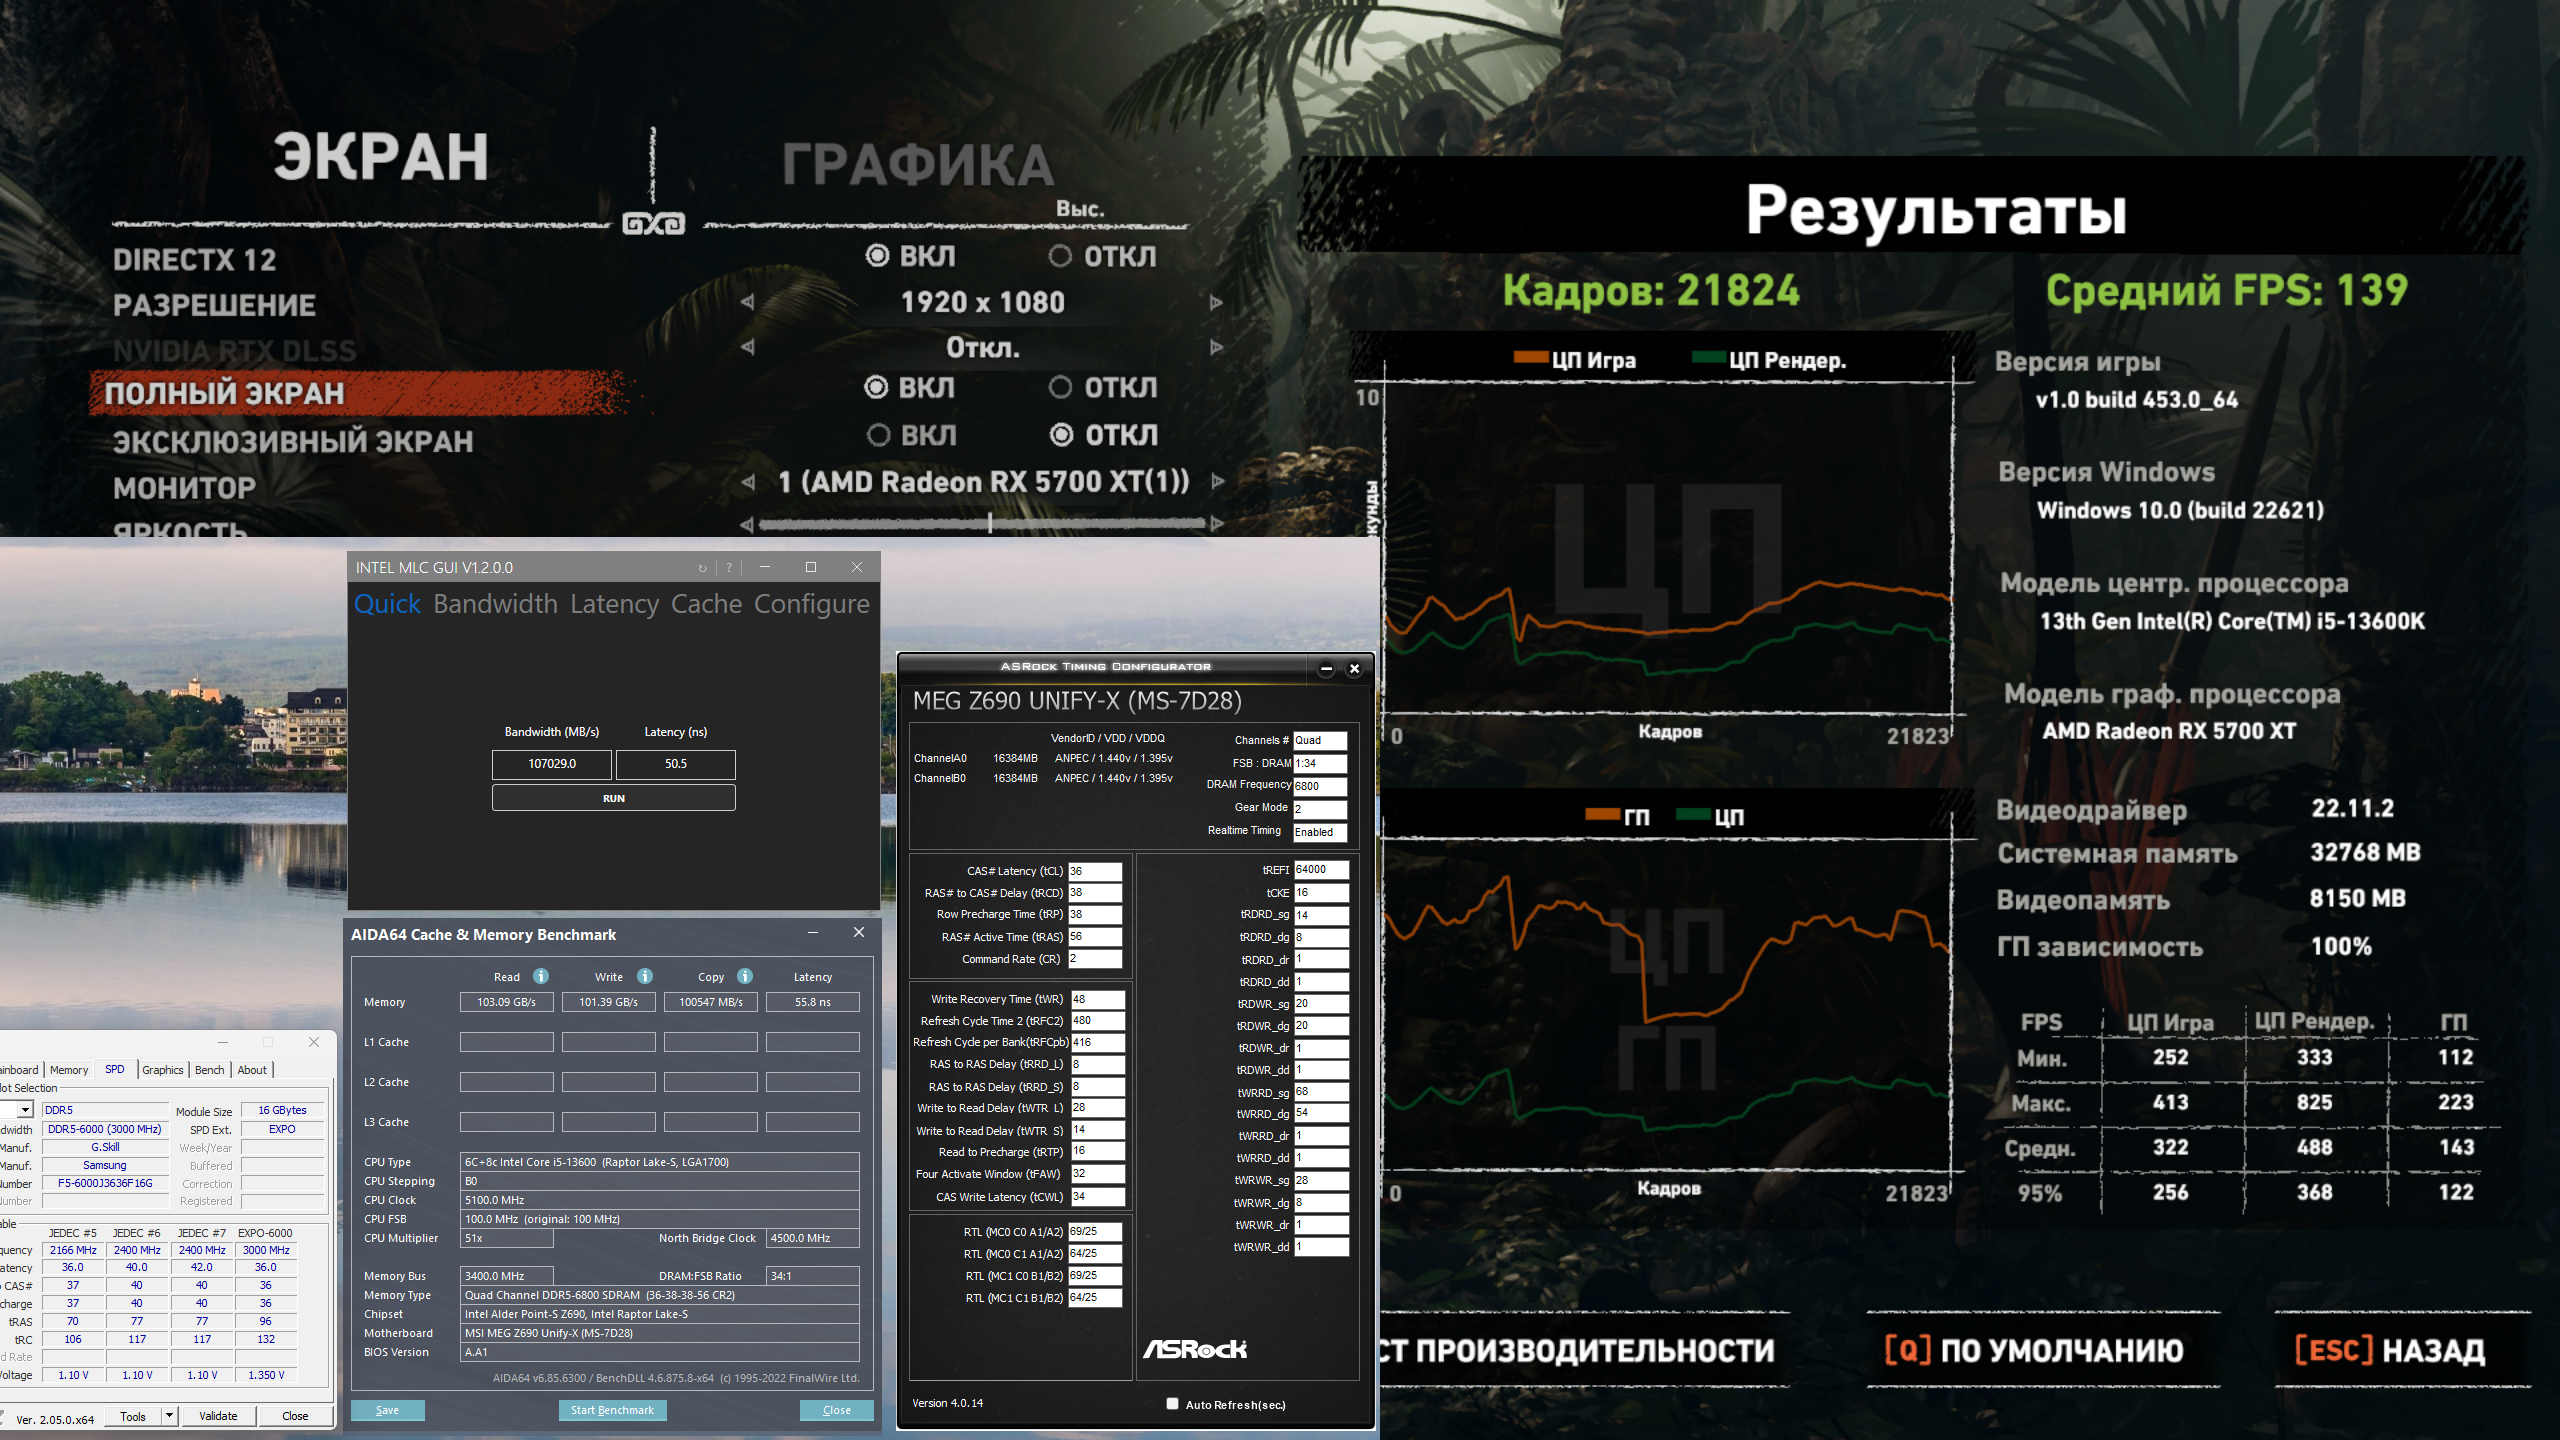Click Close button in CPU-Z
2560x1440 pixels.
click(295, 1415)
